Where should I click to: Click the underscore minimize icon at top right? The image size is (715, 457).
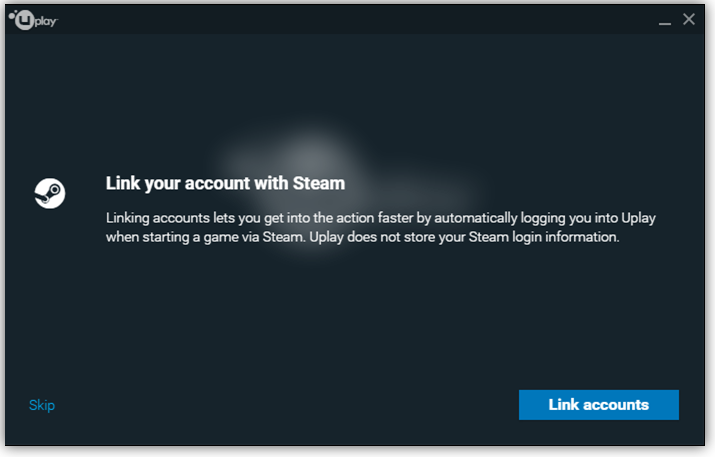point(664,20)
